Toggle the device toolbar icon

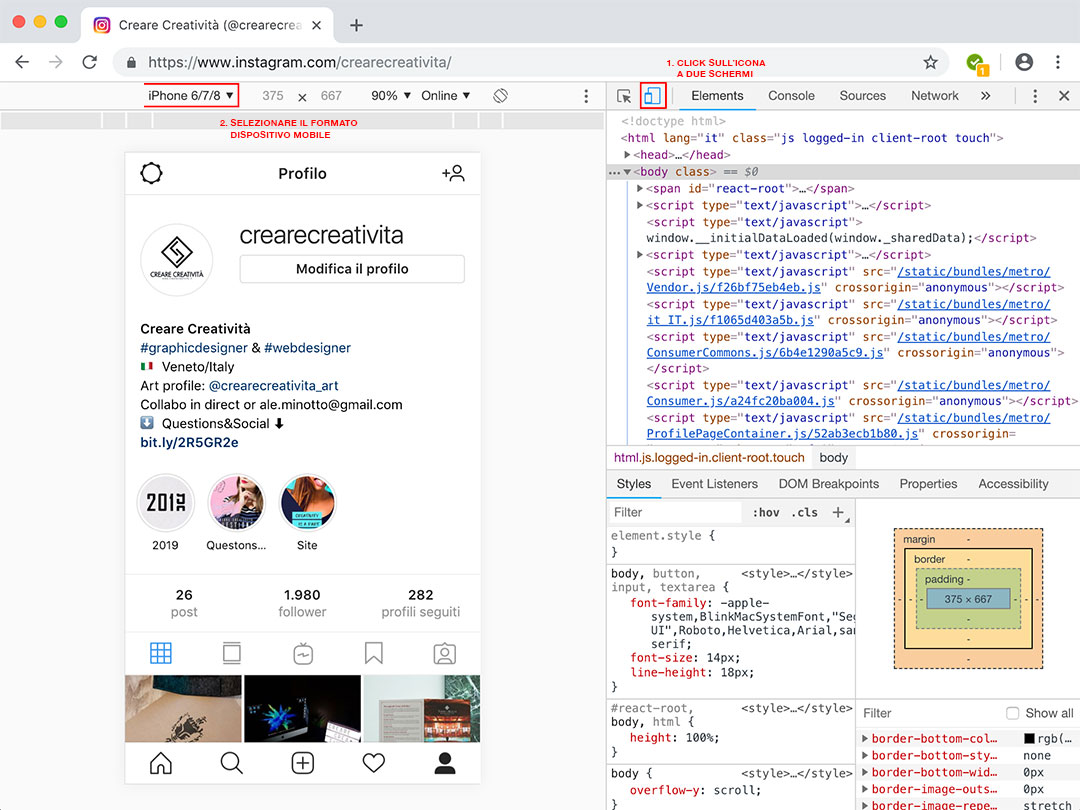coord(652,96)
